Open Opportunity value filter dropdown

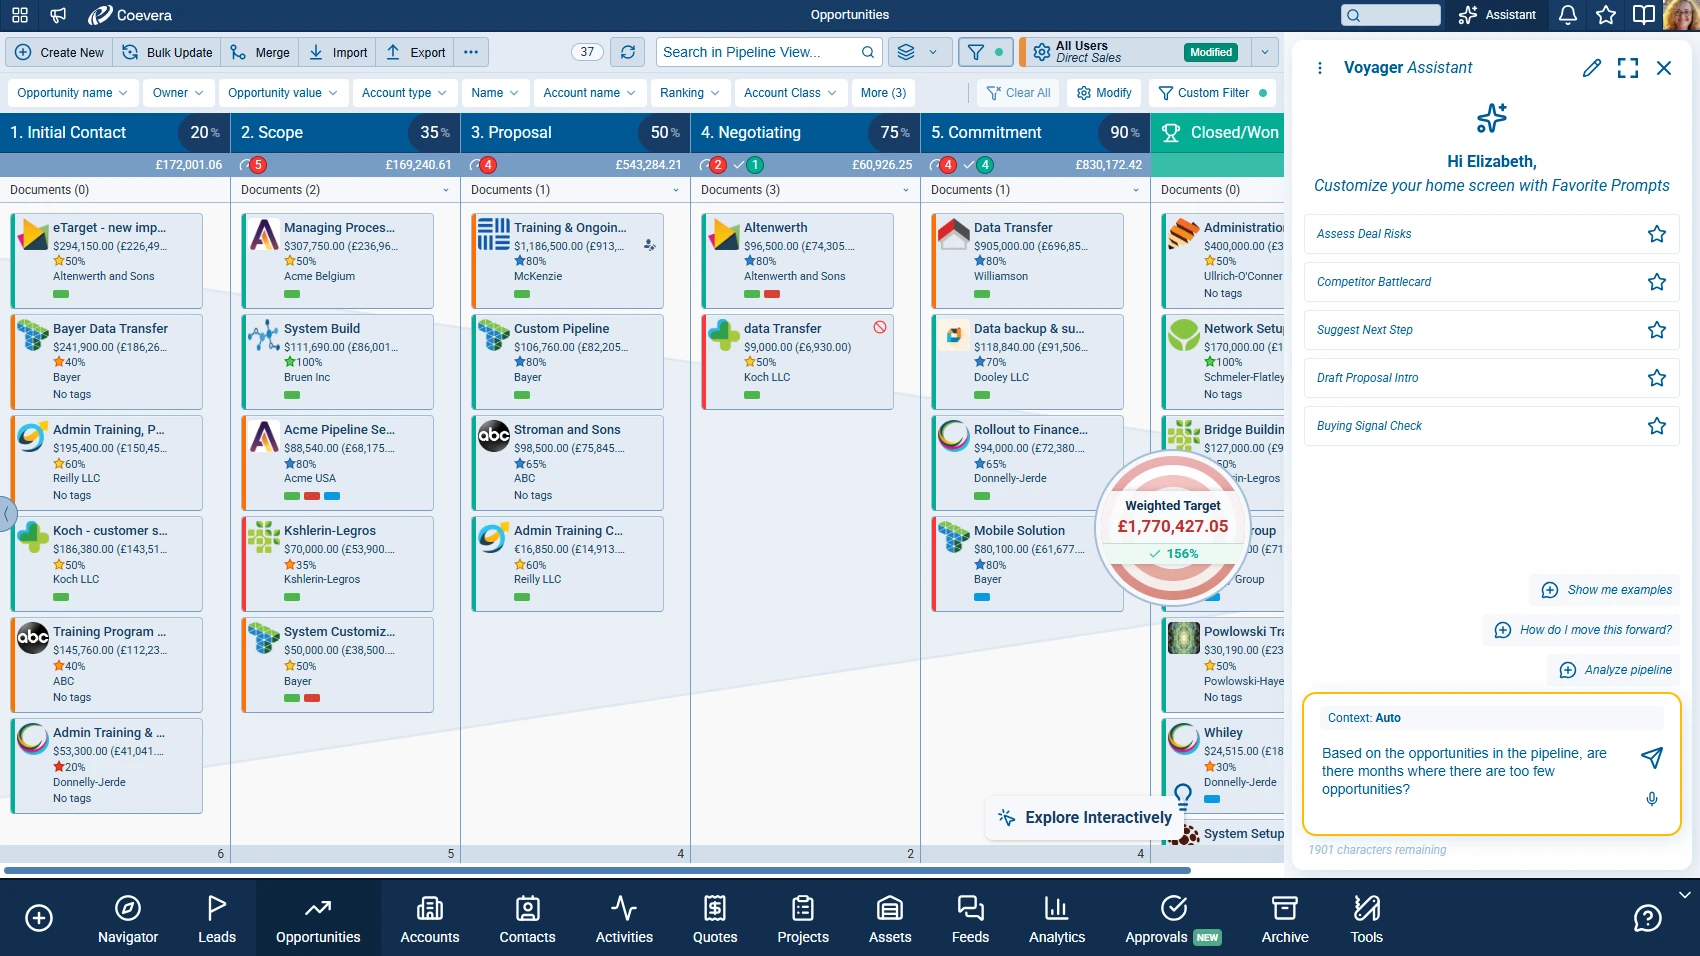[x=283, y=93]
